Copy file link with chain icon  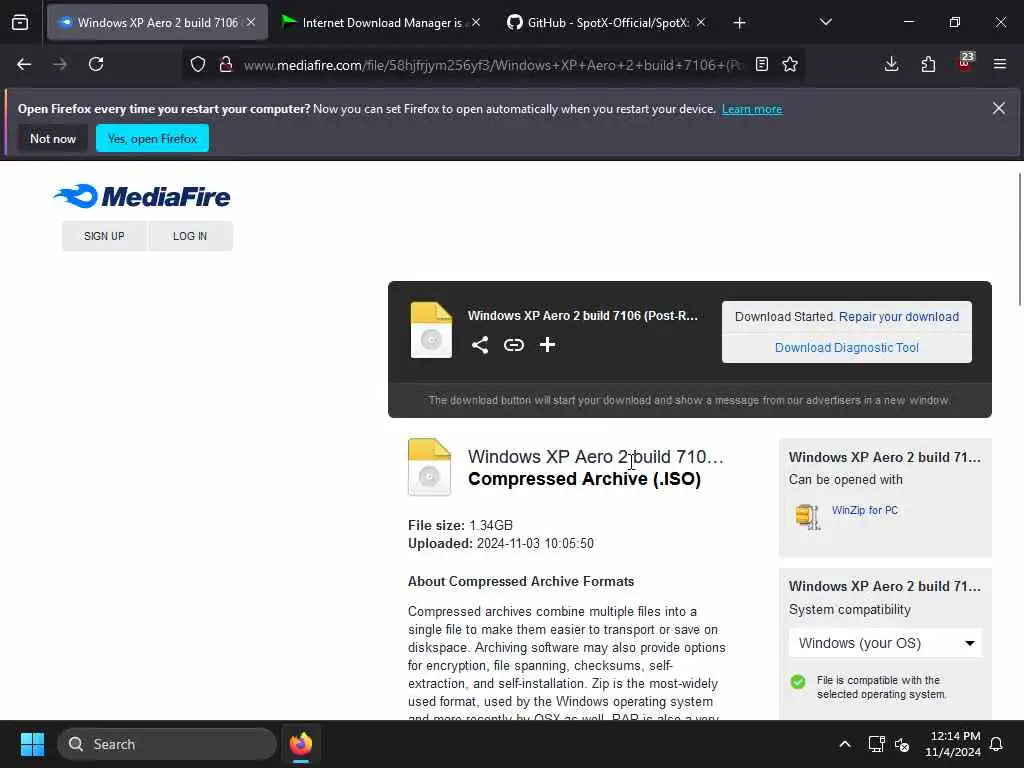tap(514, 345)
